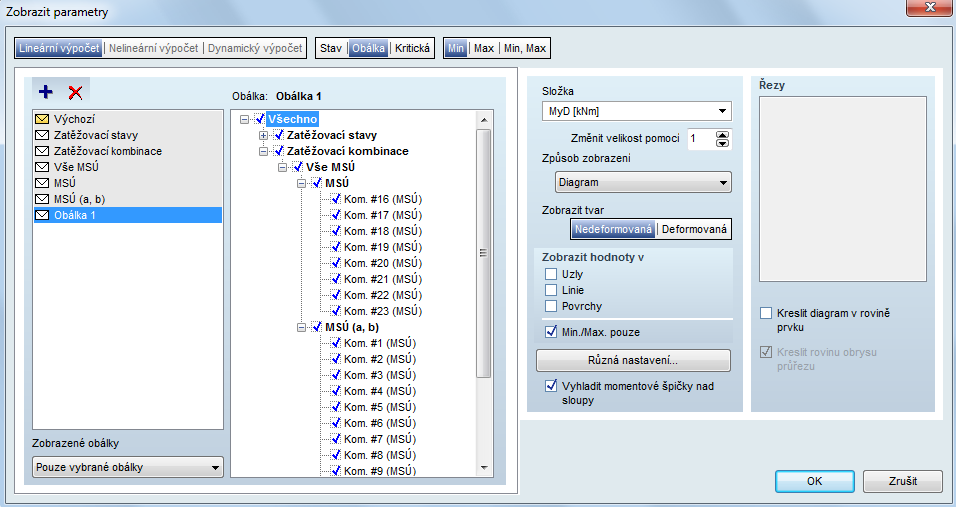Add a new envelope with the plus icon

[46, 92]
